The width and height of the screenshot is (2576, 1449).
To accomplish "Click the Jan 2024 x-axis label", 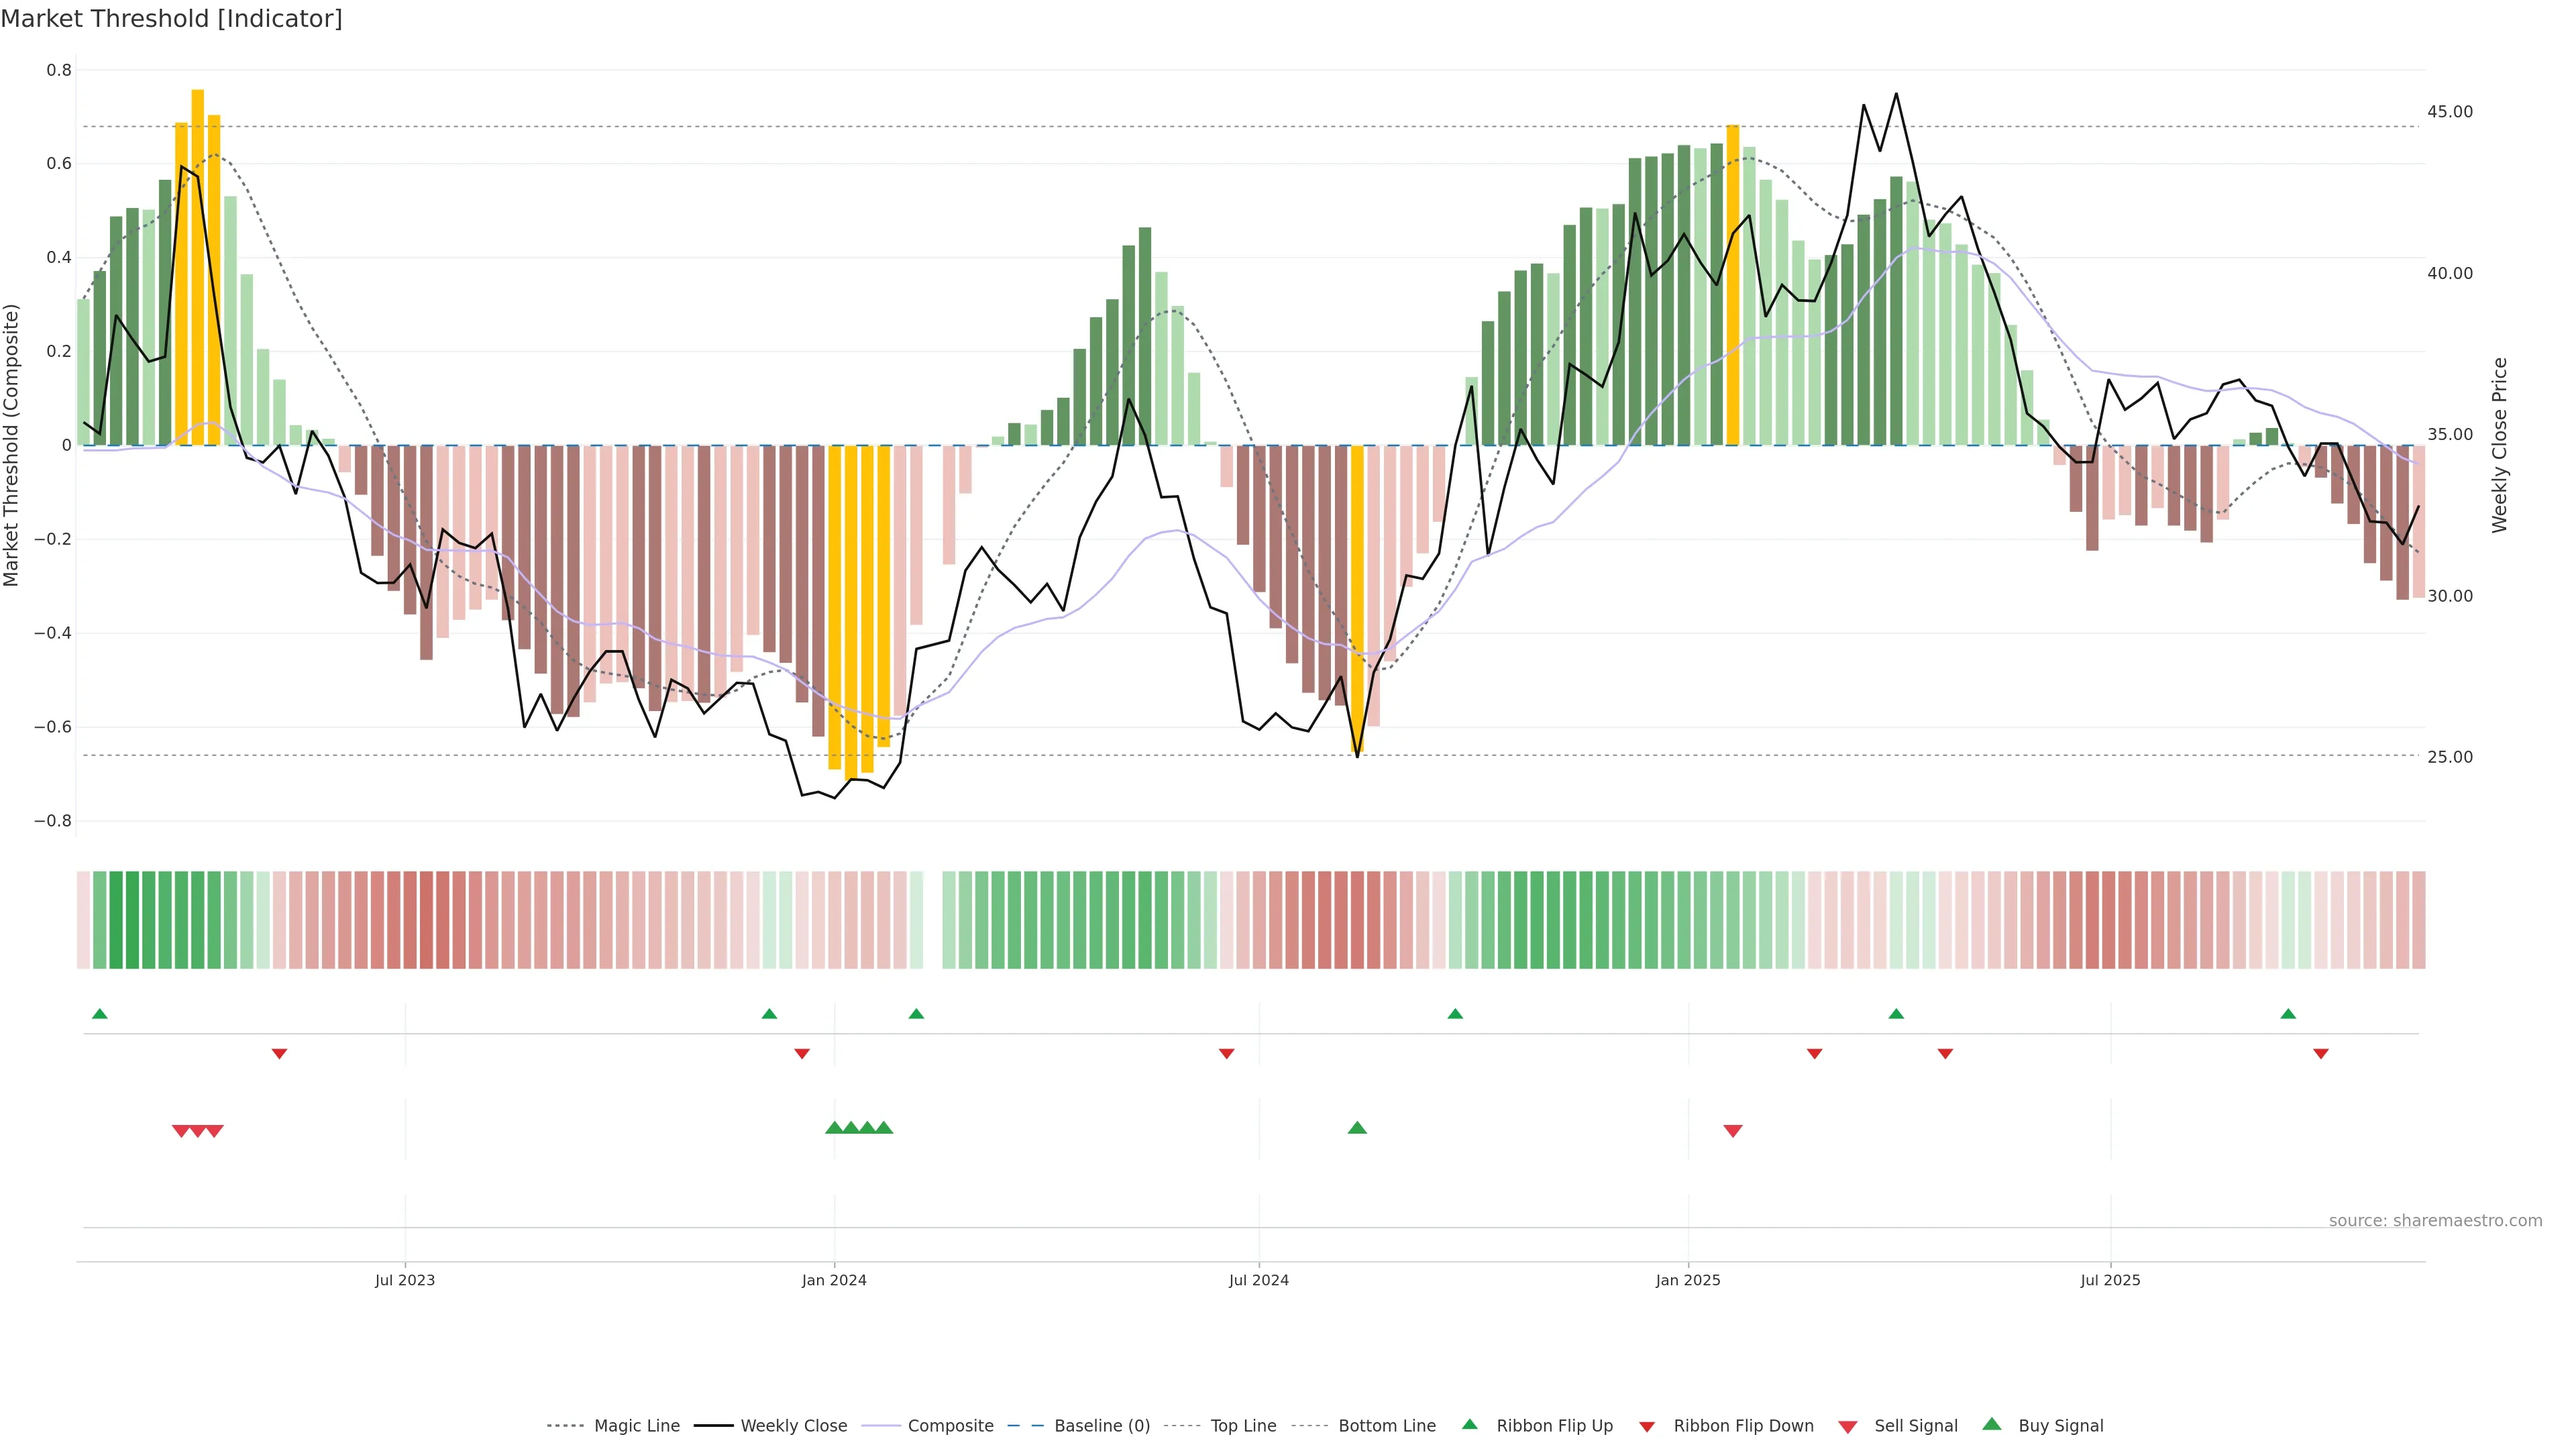I will tap(834, 1280).
